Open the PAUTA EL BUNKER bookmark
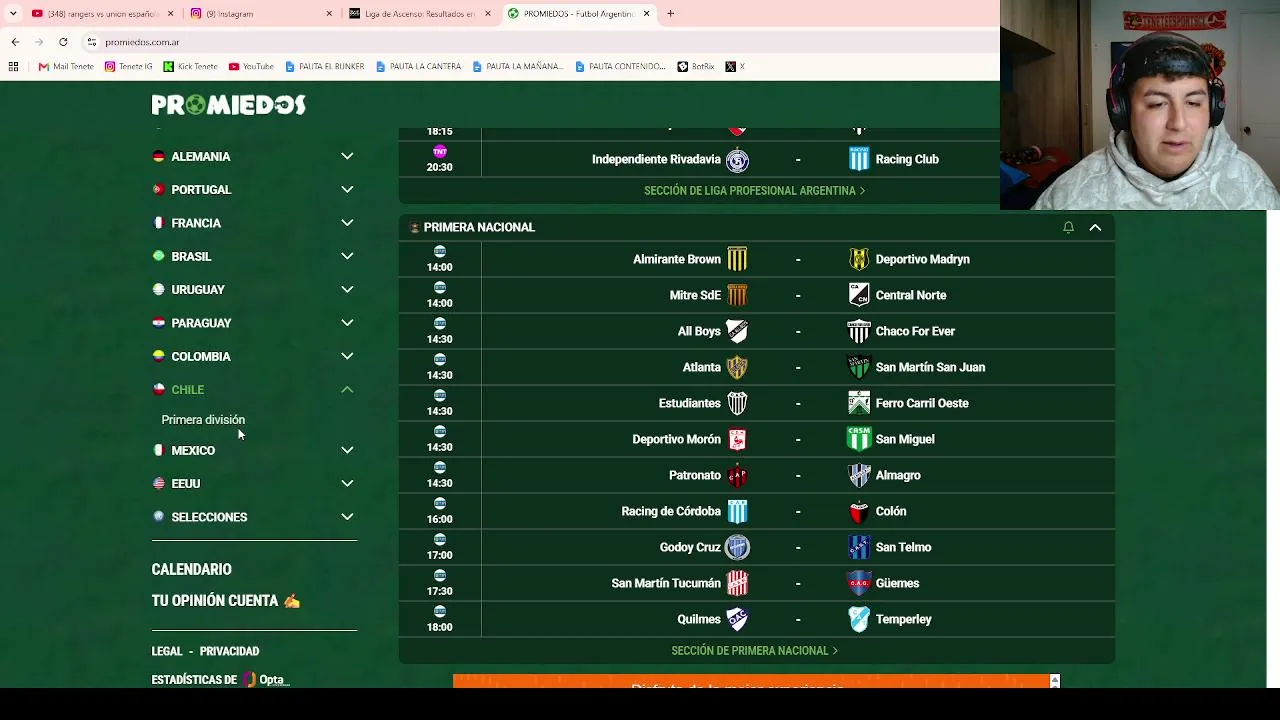 [x=324, y=67]
